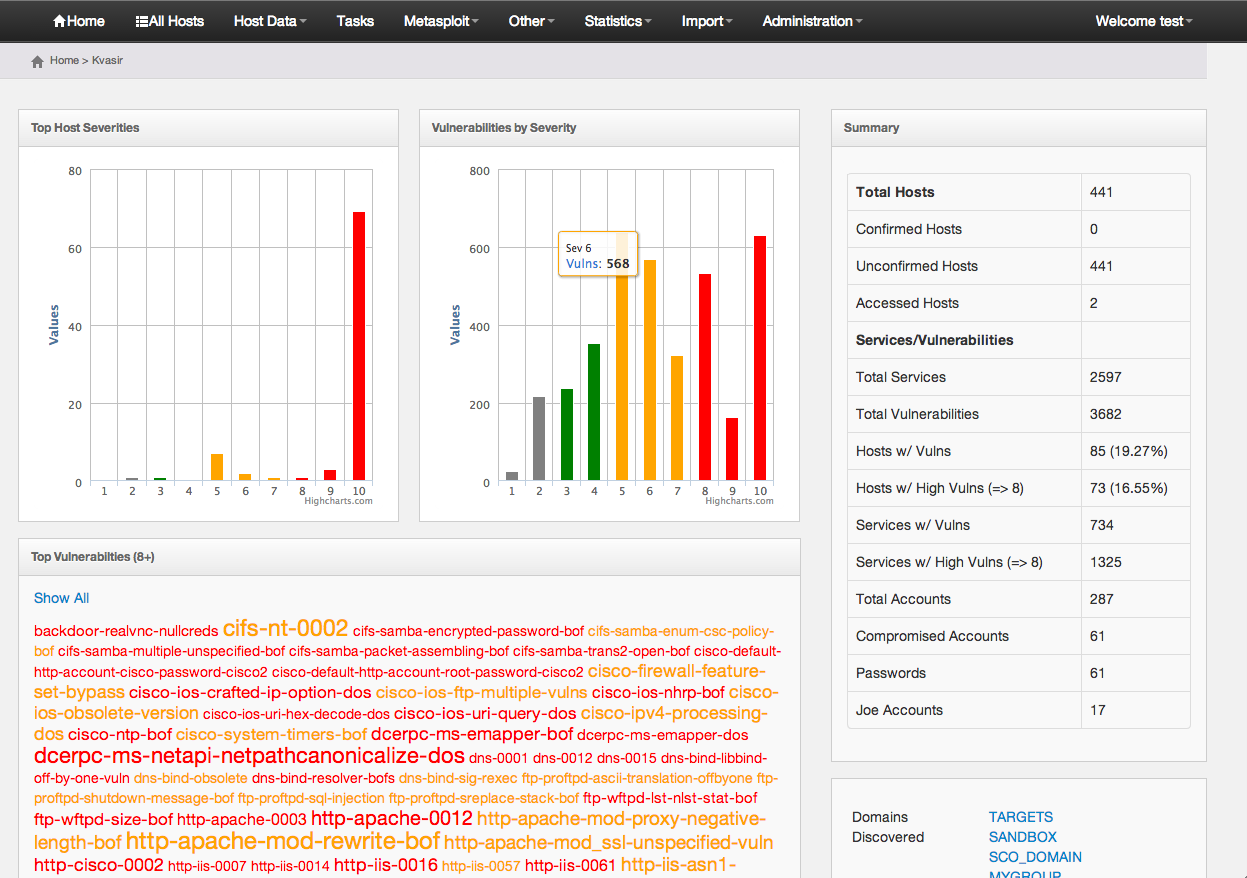This screenshot has width=1247, height=878.
Task: Select the TARGETS domain link
Action: click(1020, 817)
